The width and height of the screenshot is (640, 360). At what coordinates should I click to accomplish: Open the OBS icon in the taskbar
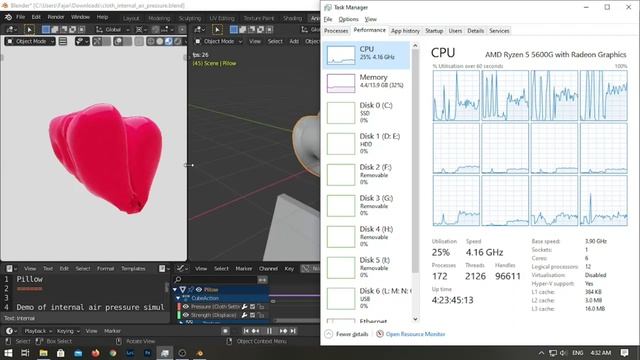[x=182, y=353]
